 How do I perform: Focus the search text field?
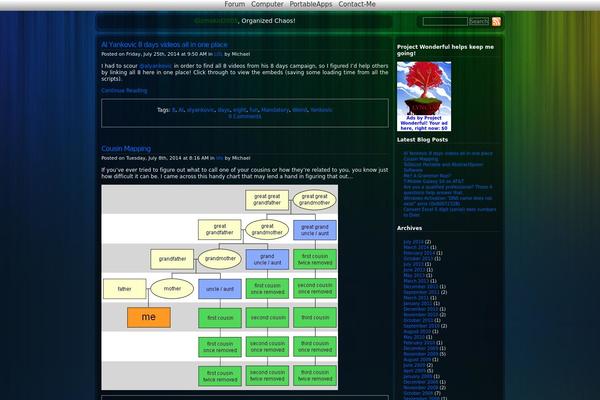(445, 21)
